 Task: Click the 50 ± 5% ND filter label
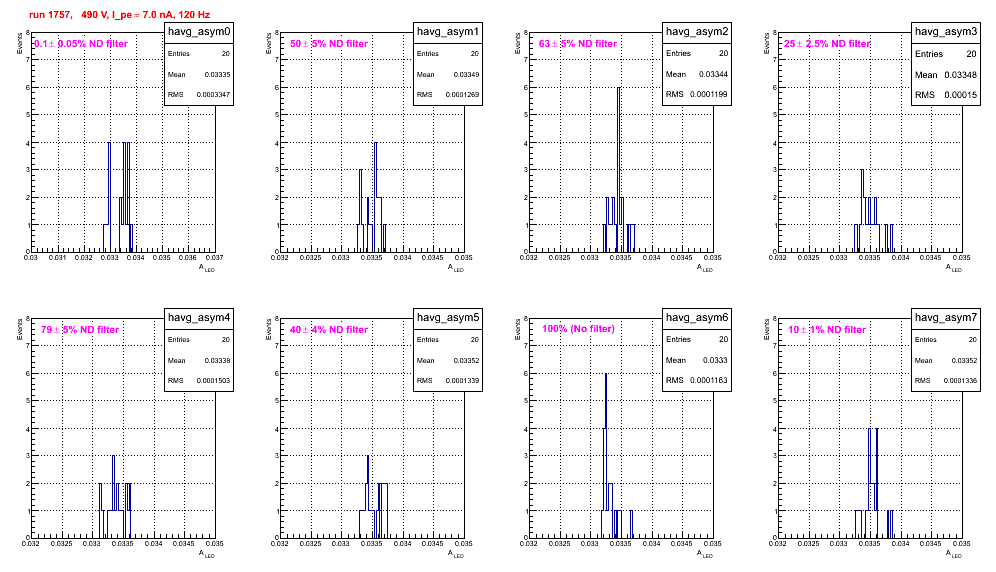point(329,44)
